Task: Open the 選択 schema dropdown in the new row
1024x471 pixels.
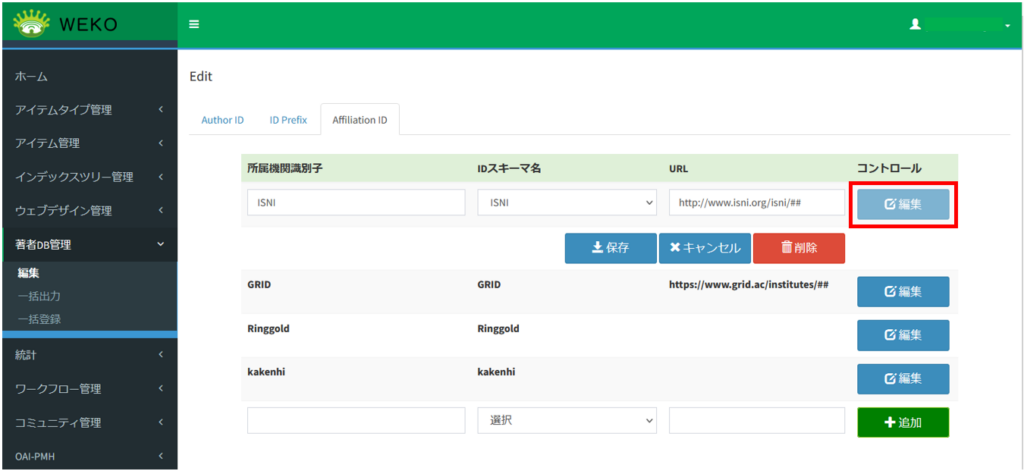Action: [566, 421]
